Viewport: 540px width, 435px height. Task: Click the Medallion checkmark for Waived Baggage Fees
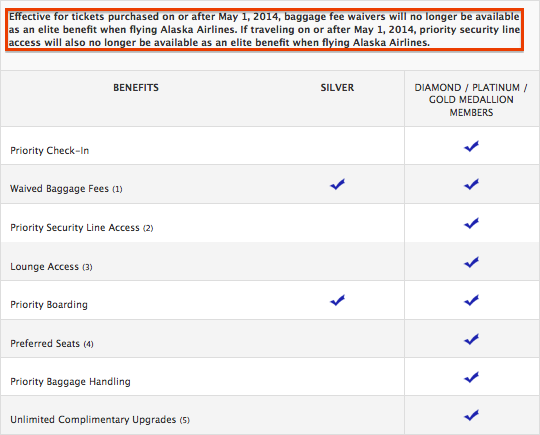(x=471, y=184)
